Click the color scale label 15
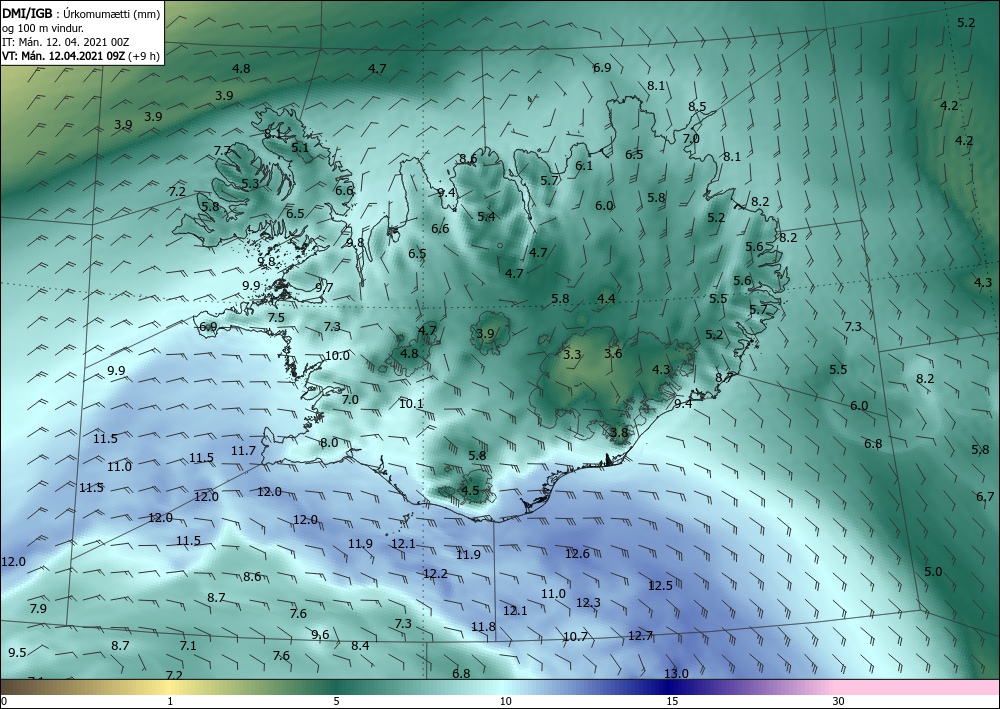The image size is (1000, 709). 672,702
